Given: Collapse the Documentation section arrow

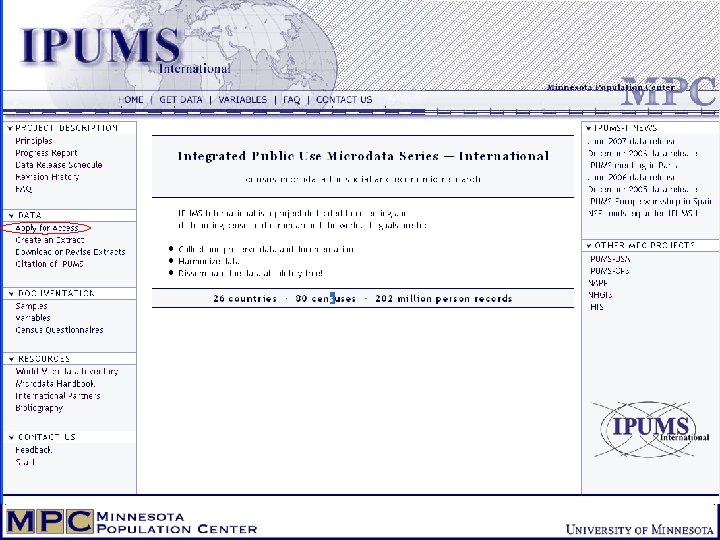Looking at the screenshot, I should [x=11, y=293].
